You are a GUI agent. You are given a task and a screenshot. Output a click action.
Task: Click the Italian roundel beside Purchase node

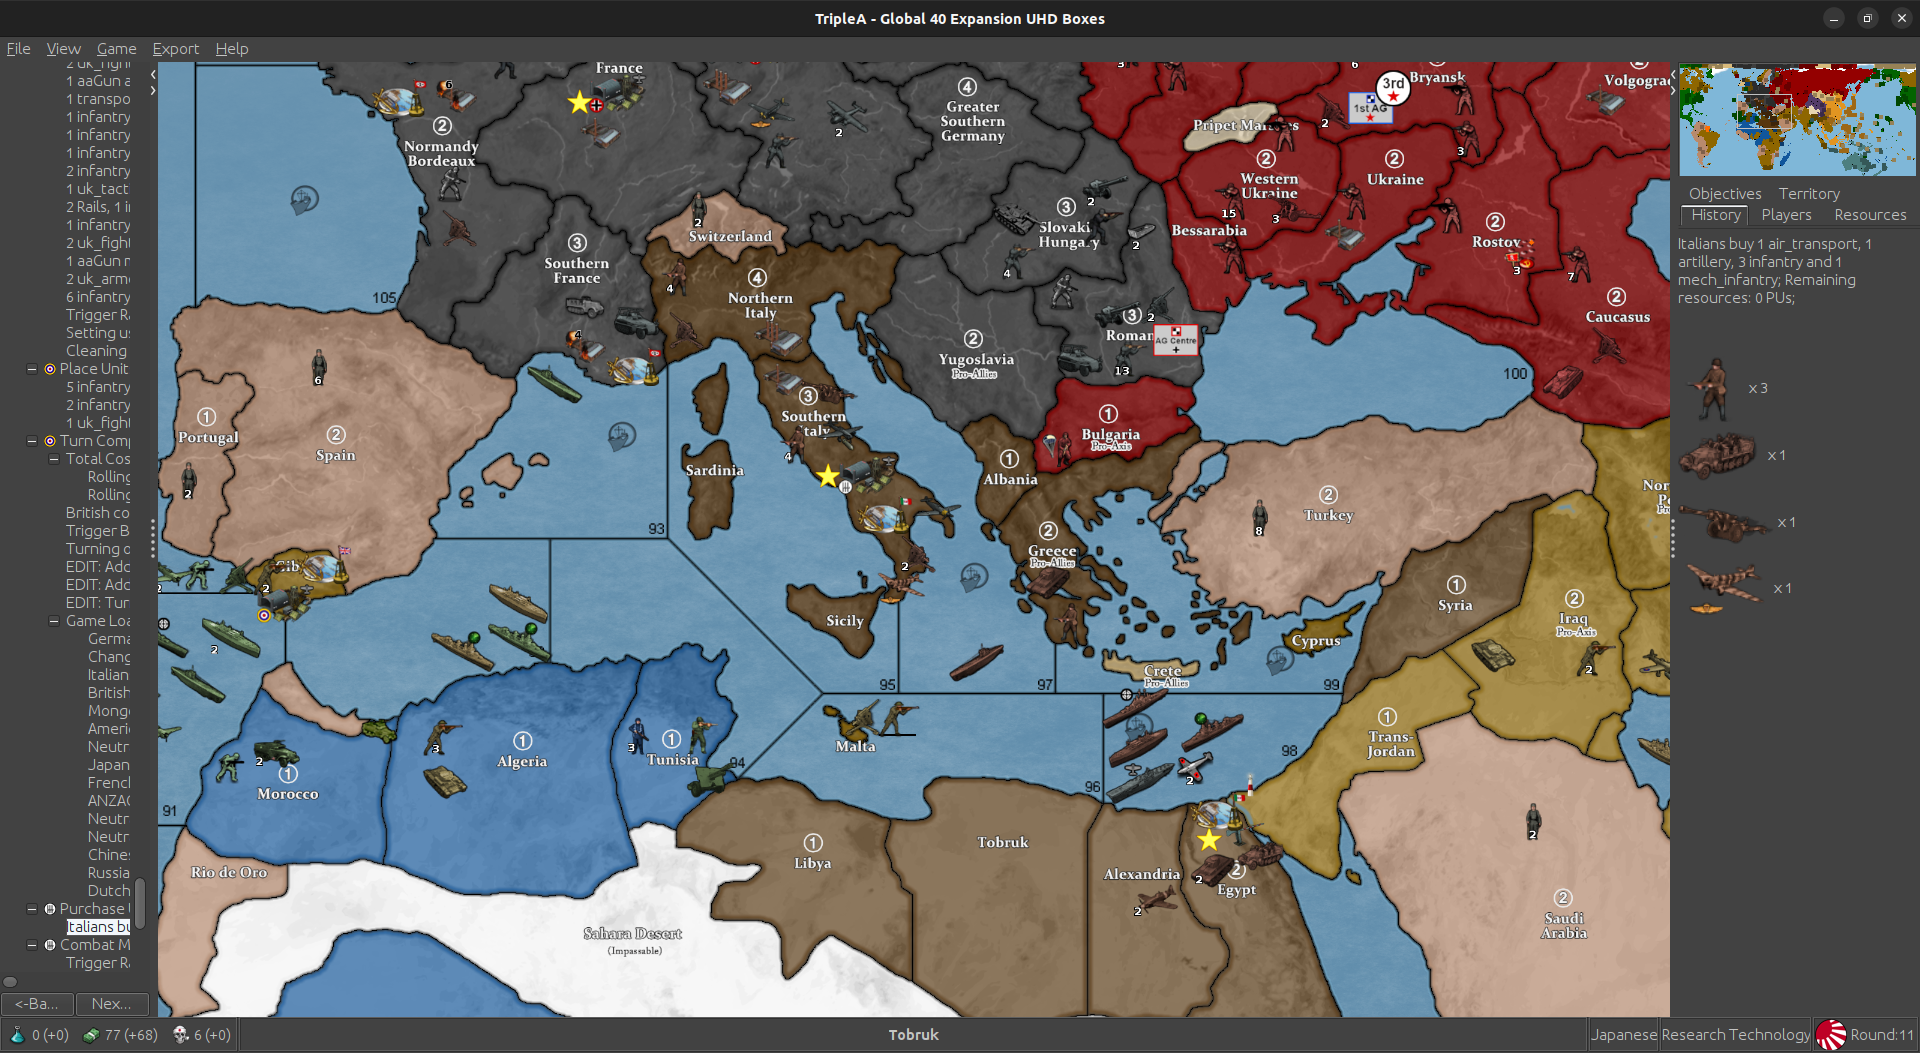point(50,909)
